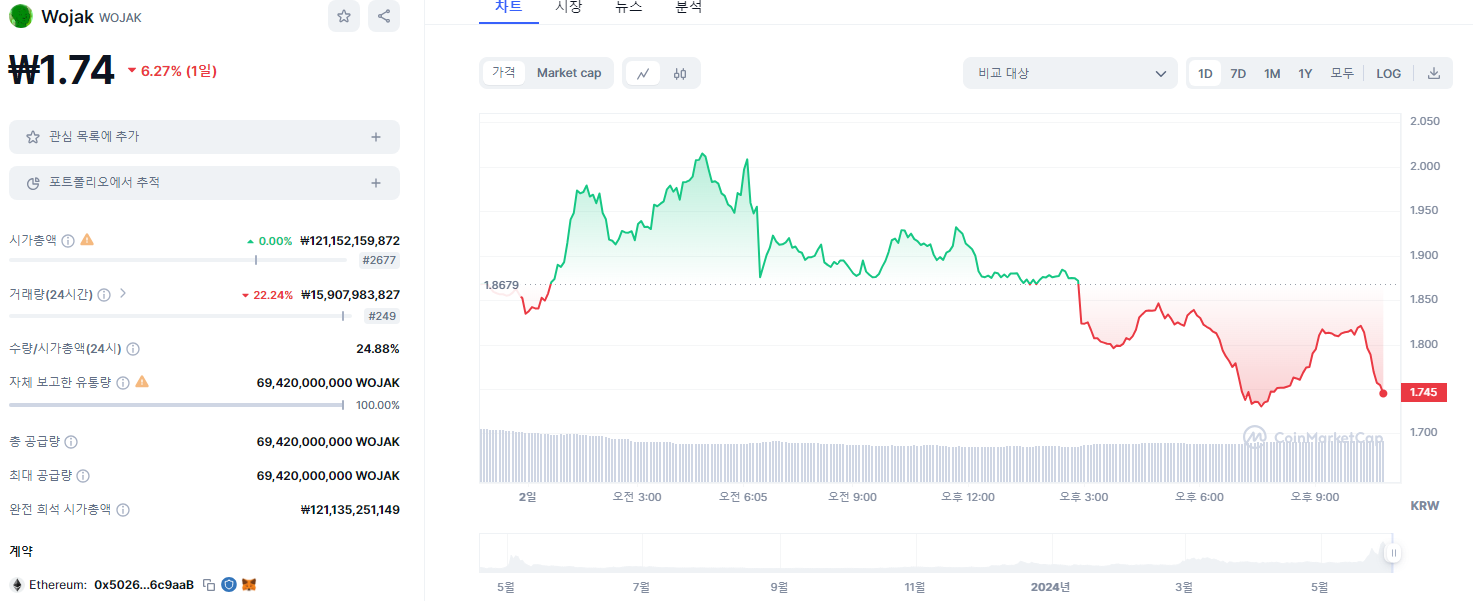Image resolution: width=1473 pixels, height=601 pixels.
Task: Select the 가격 chart toggle
Action: pos(504,73)
